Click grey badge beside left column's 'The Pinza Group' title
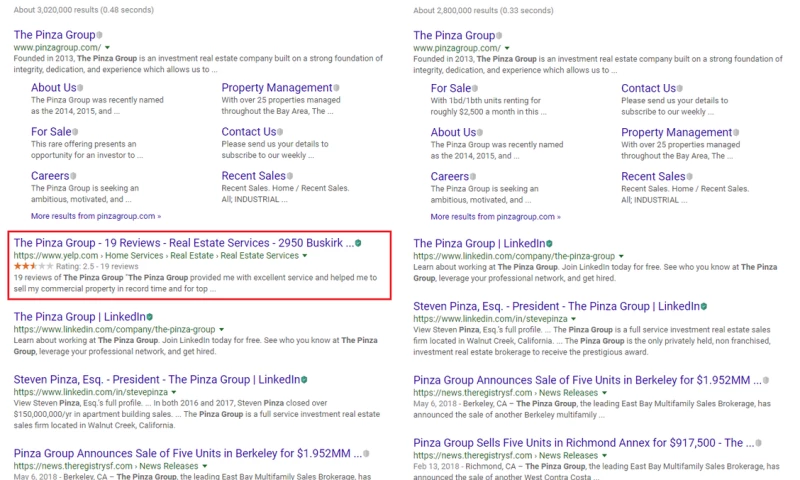Viewport: 800px width, 480px height. (x=99, y=35)
